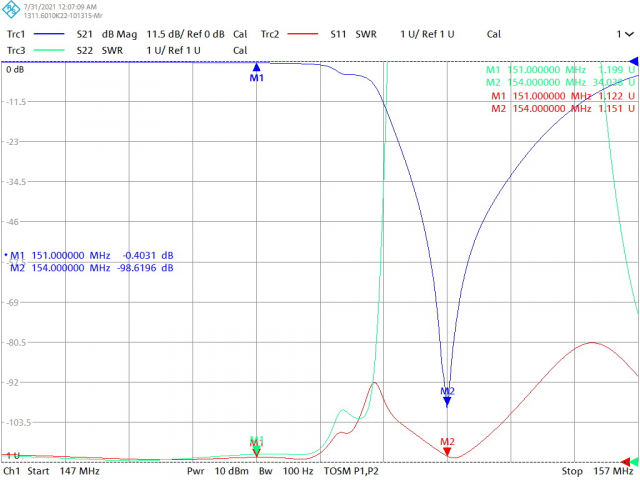The height and width of the screenshot is (480, 640).
Task: Click Trc3 SWR format label
Action: pyautogui.click(x=112, y=50)
